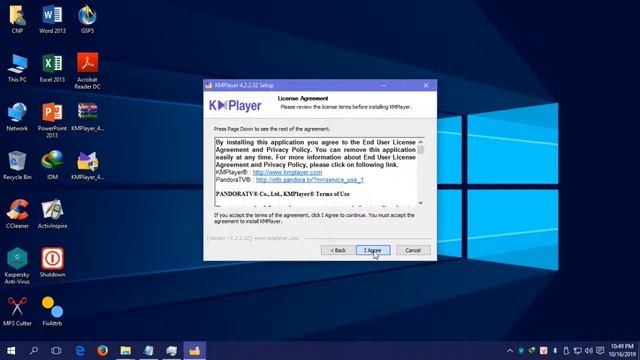640x360 pixels.
Task: Select the Network desktop icon
Action: 17,117
